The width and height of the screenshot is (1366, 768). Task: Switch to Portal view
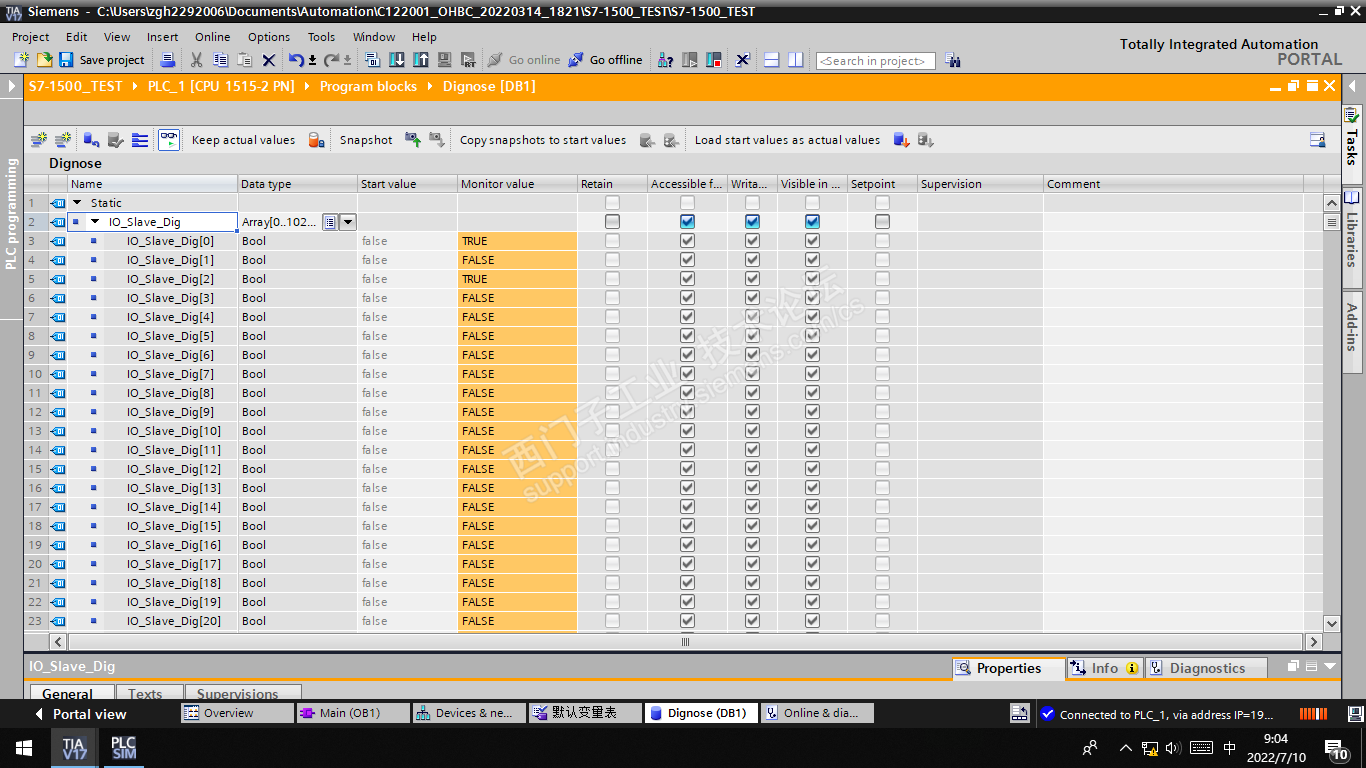coord(80,714)
